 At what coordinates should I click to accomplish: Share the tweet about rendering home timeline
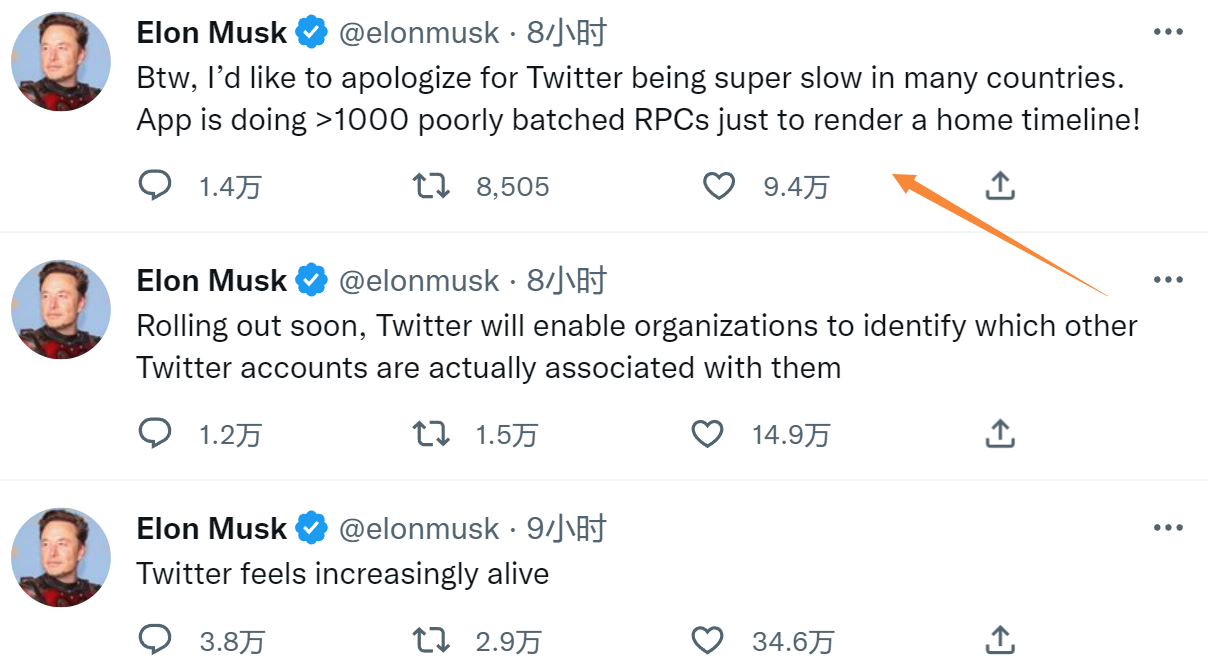[1000, 186]
